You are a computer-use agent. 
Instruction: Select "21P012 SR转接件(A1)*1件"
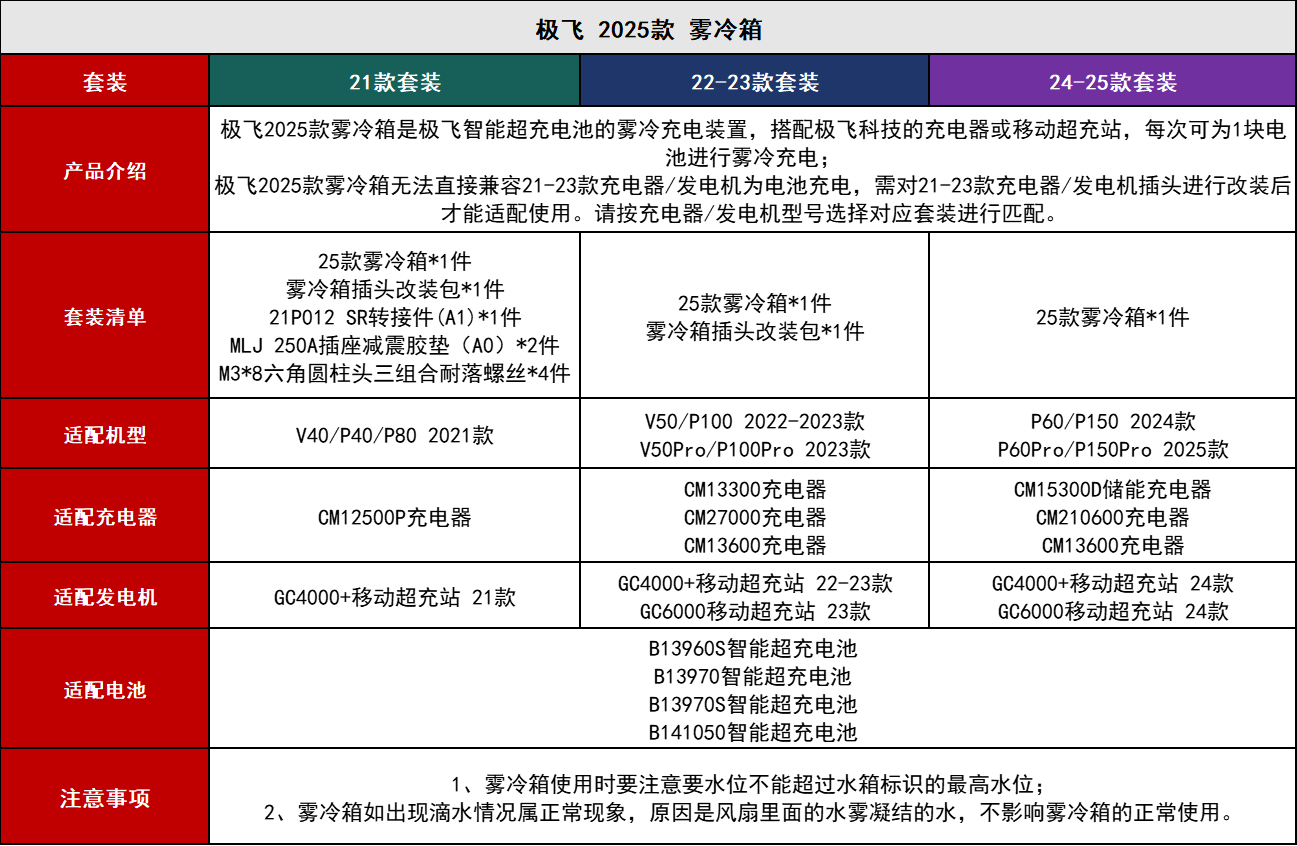pos(395,318)
